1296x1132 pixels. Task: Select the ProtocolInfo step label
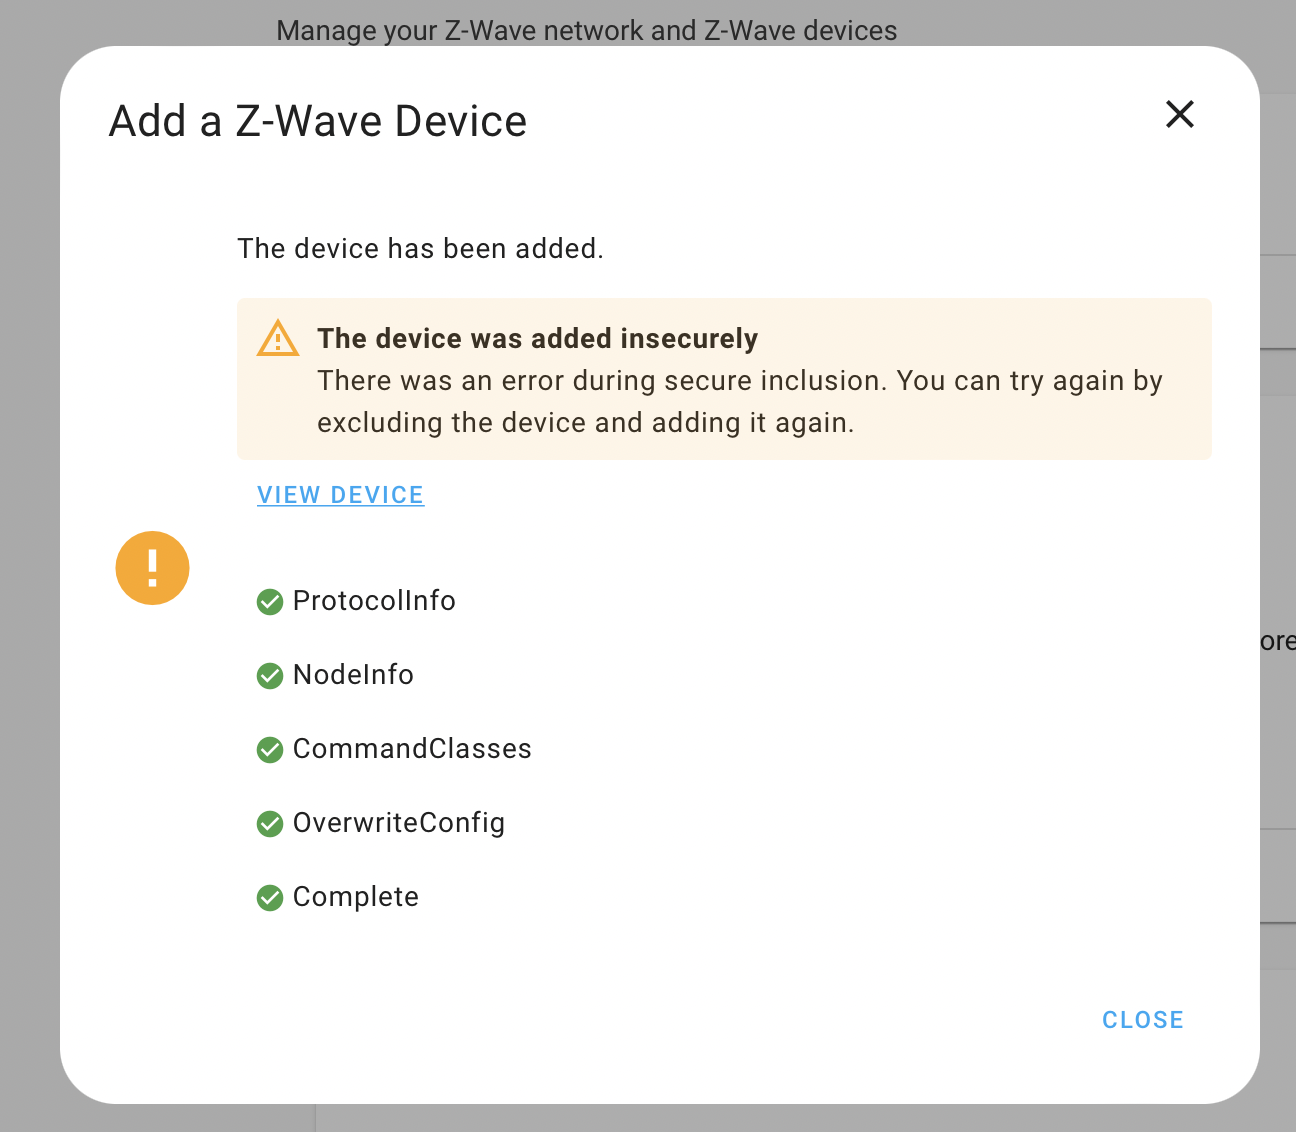point(374,601)
